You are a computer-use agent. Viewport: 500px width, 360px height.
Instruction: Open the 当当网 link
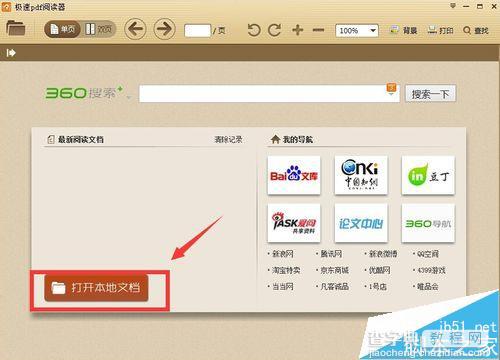[283, 287]
